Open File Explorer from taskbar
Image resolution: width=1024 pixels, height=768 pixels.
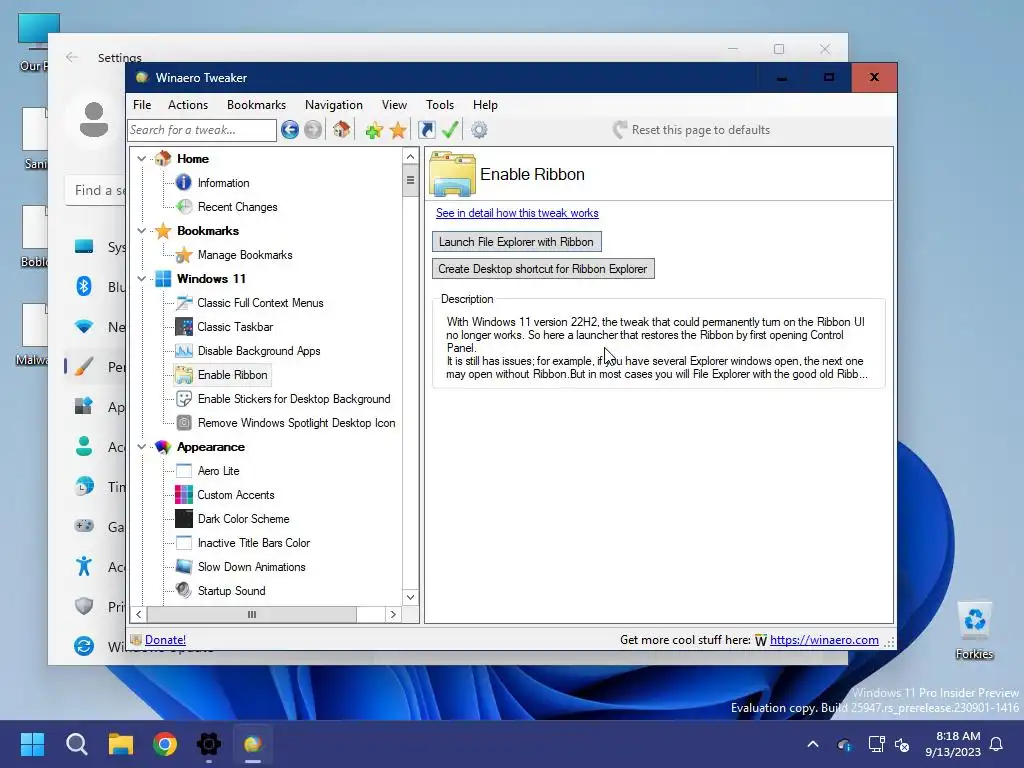pyautogui.click(x=121, y=744)
